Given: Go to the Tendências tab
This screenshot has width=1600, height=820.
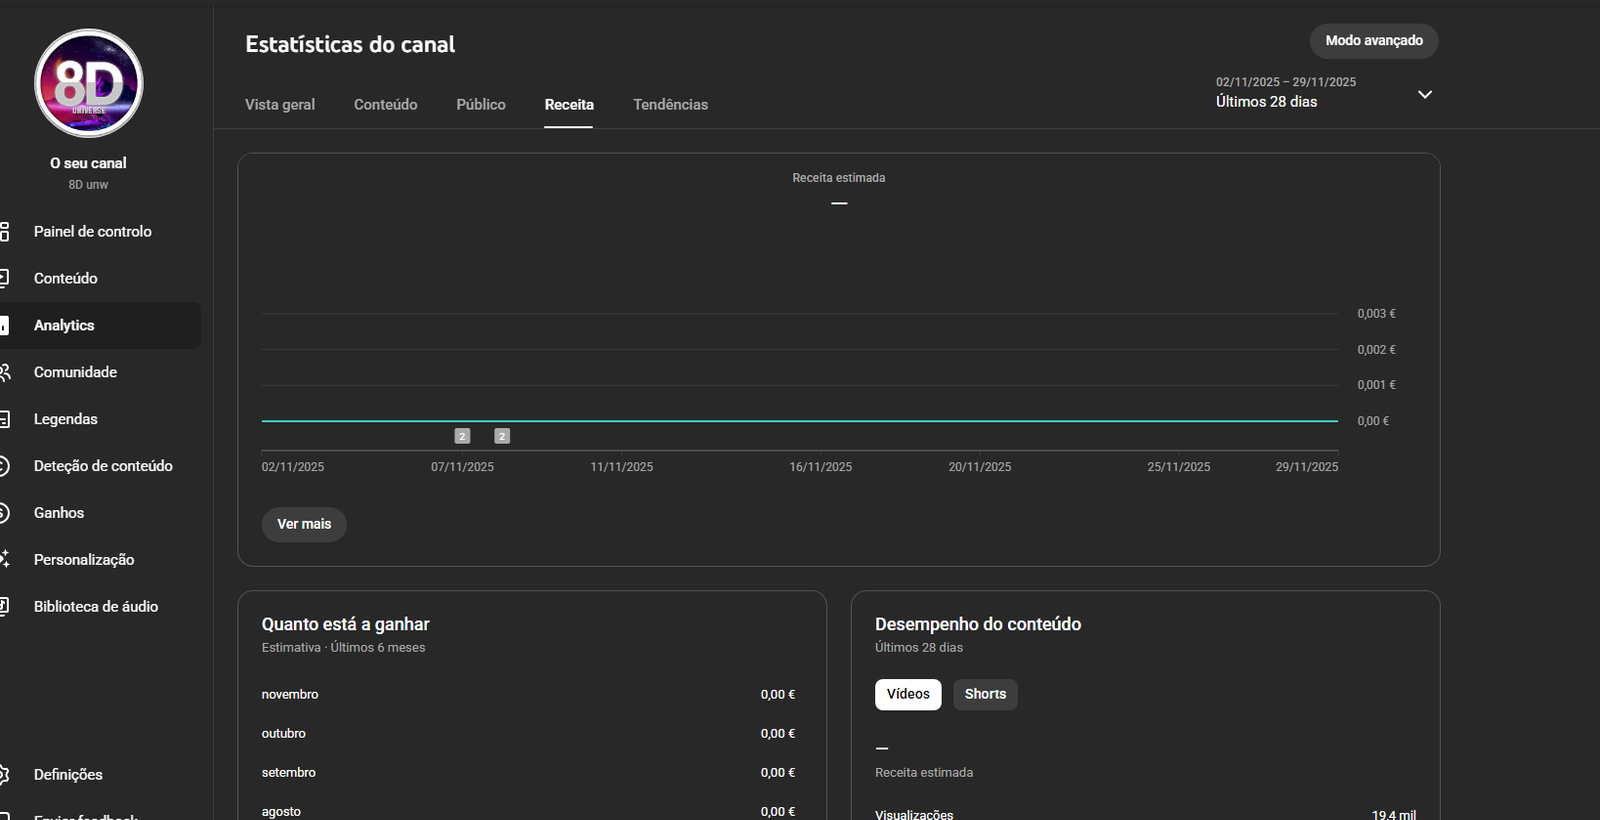Looking at the screenshot, I should 670,105.
